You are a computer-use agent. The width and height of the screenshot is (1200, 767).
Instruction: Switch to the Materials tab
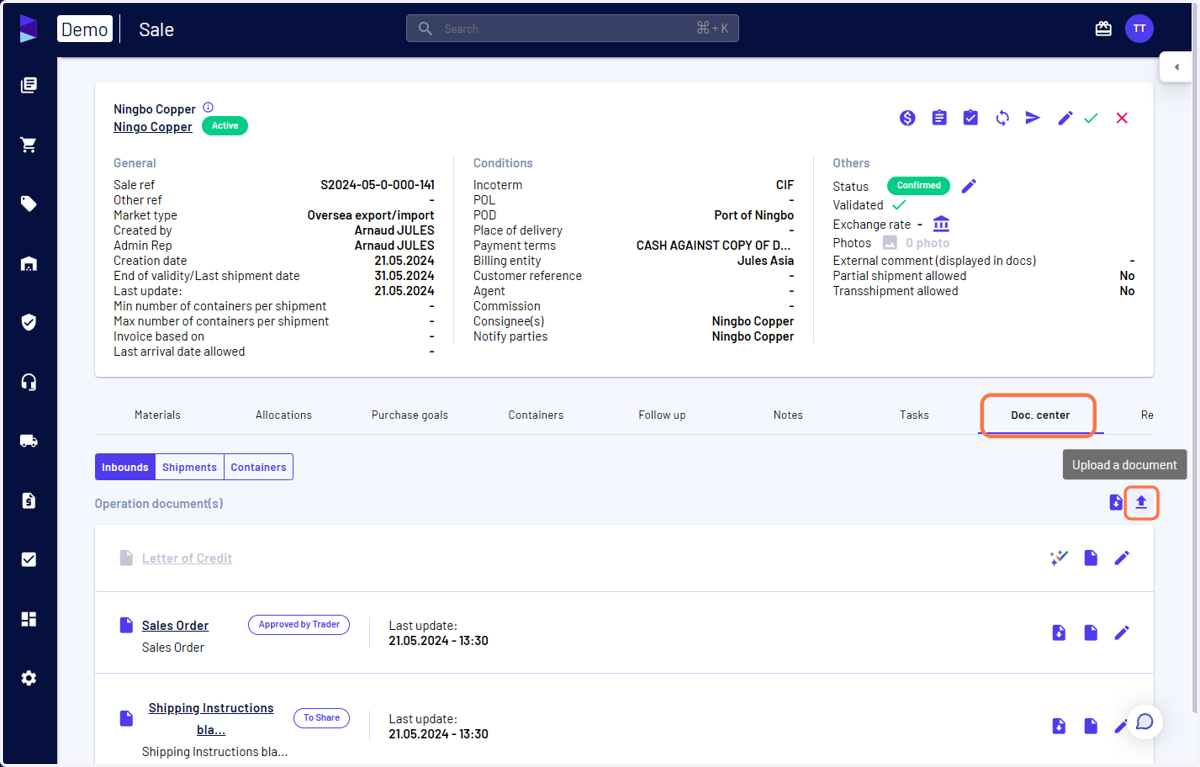[x=157, y=415]
